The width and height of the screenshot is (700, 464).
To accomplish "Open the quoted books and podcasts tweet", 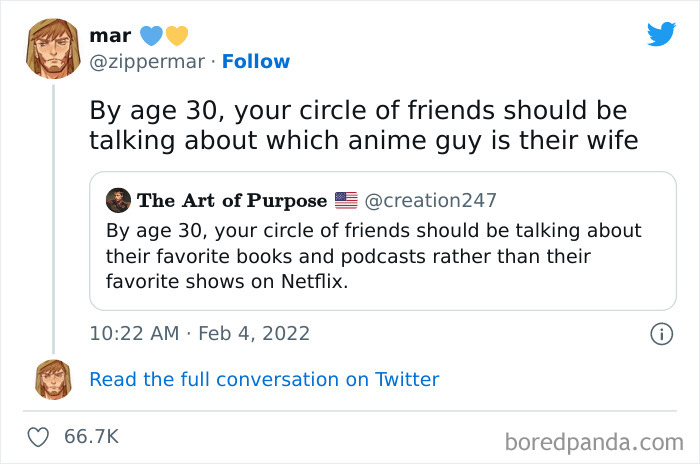I will tap(375, 256).
